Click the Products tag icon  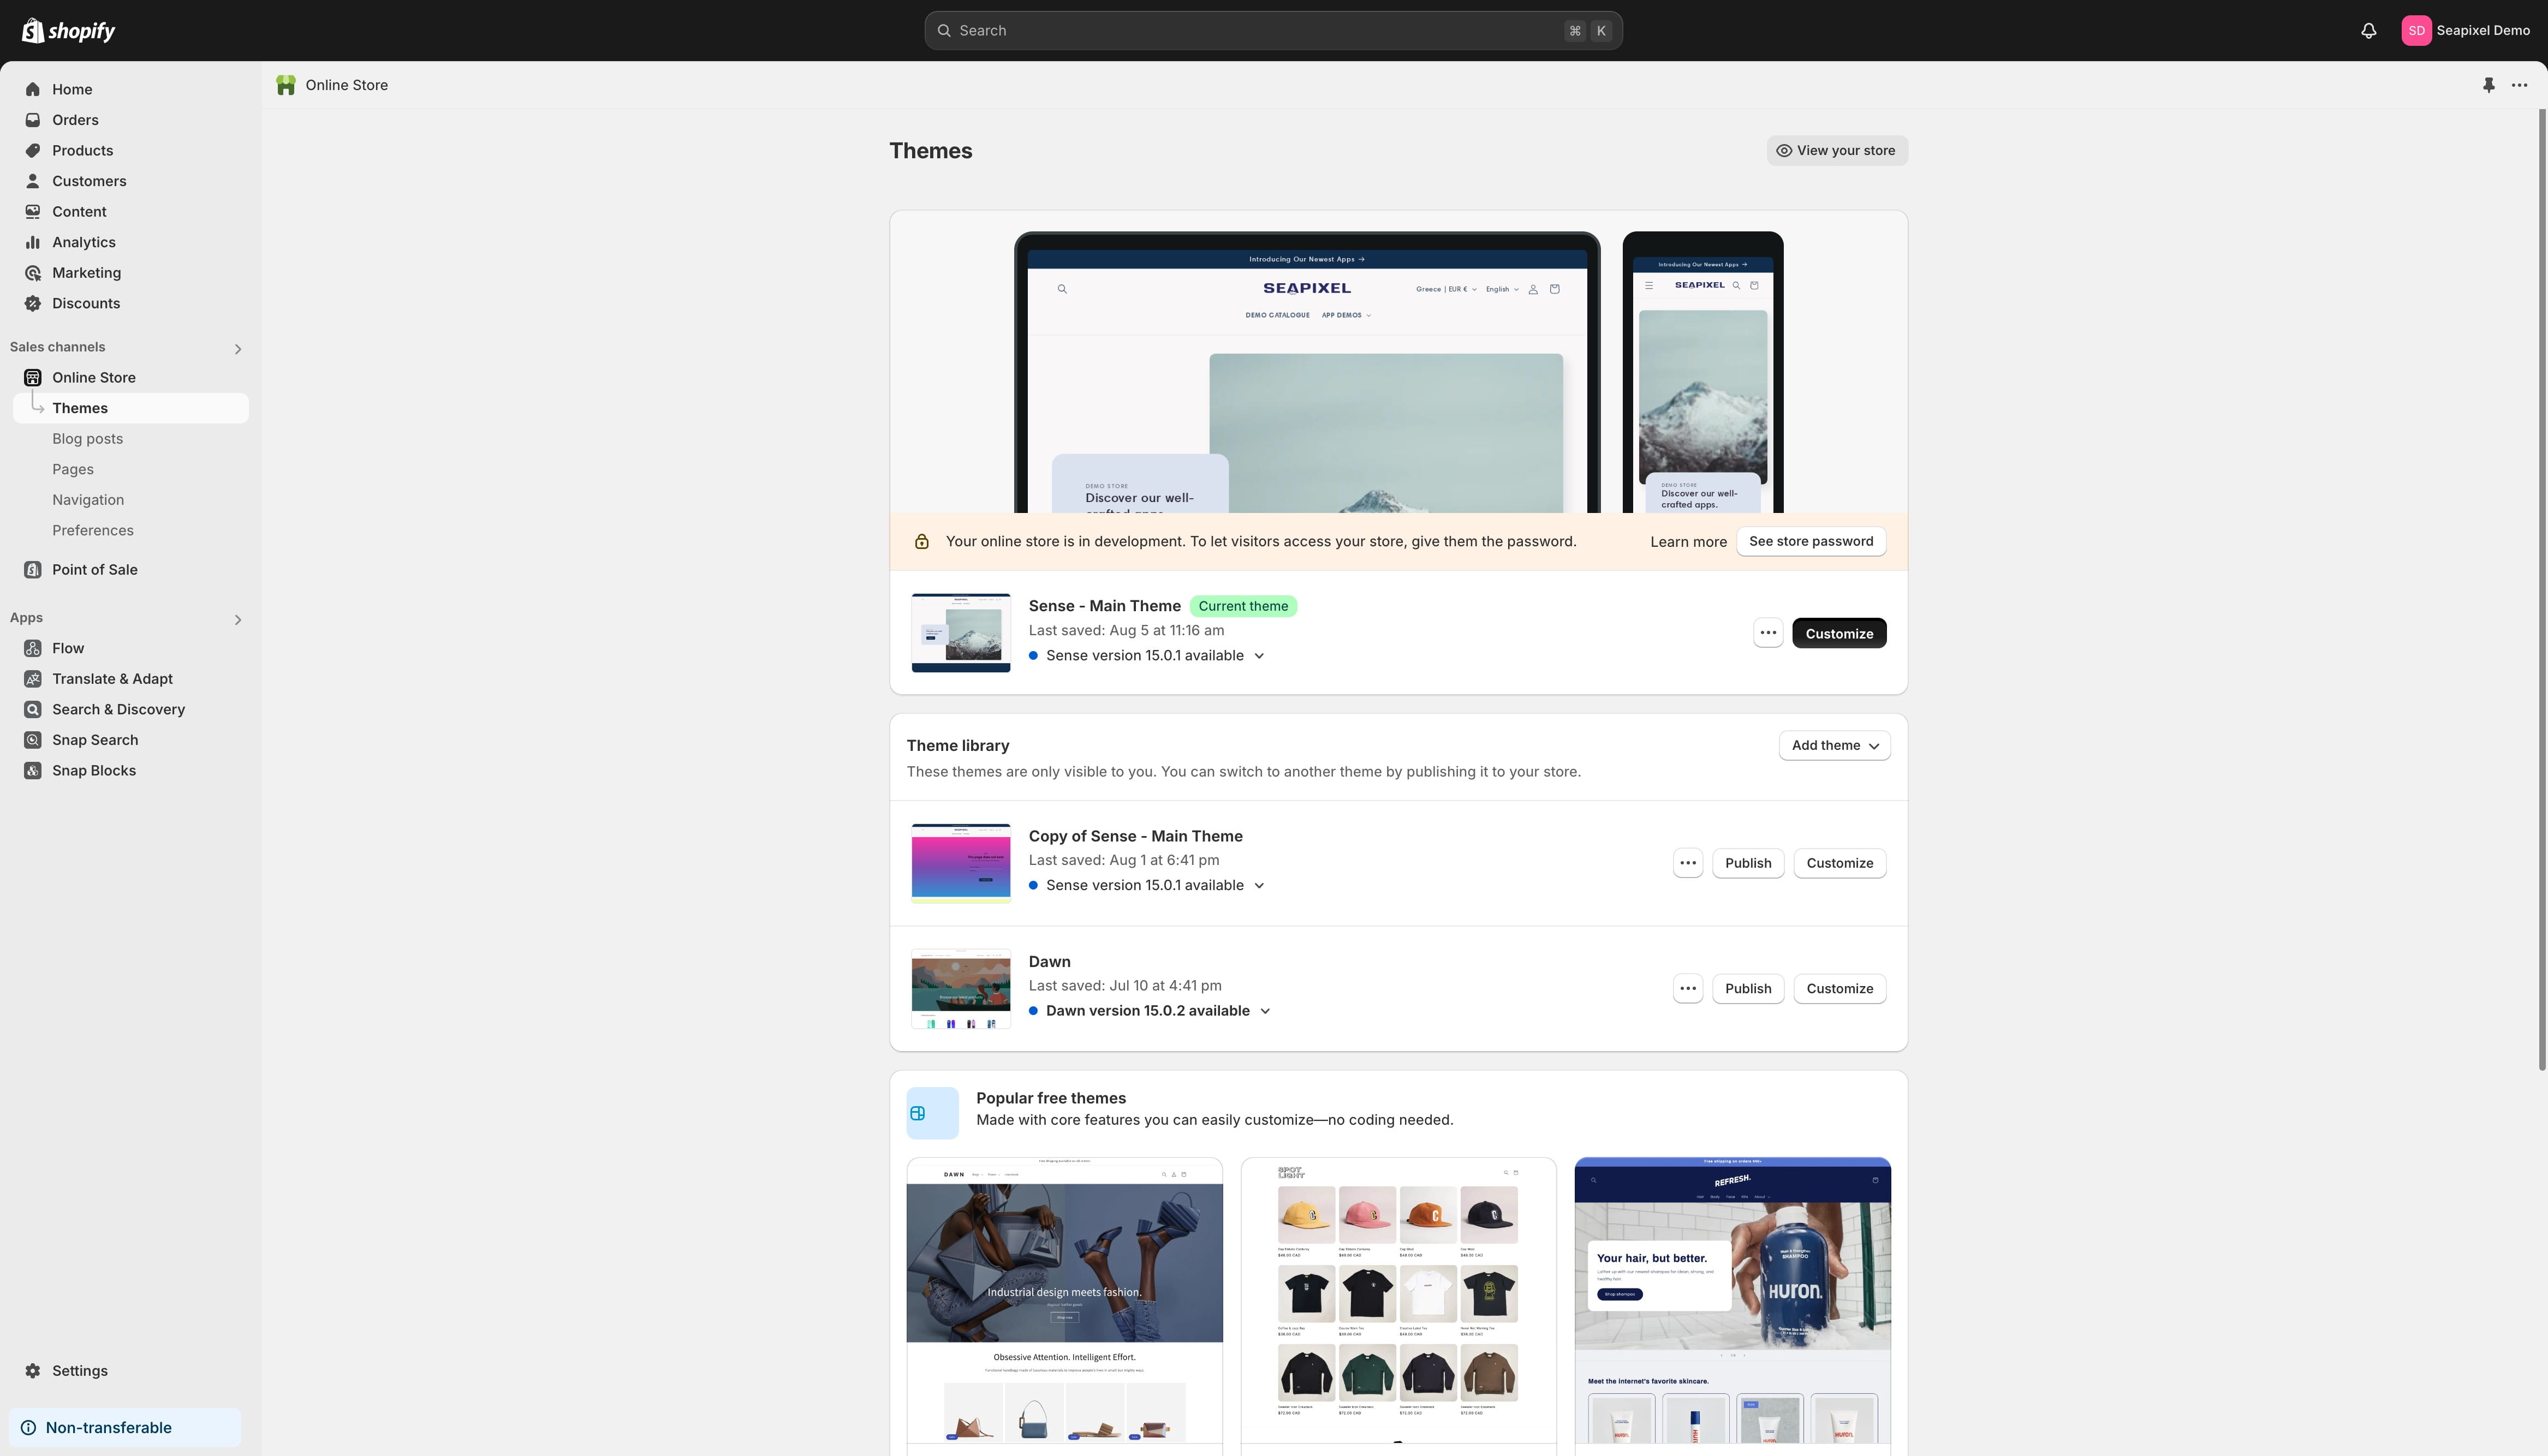pos(33,150)
